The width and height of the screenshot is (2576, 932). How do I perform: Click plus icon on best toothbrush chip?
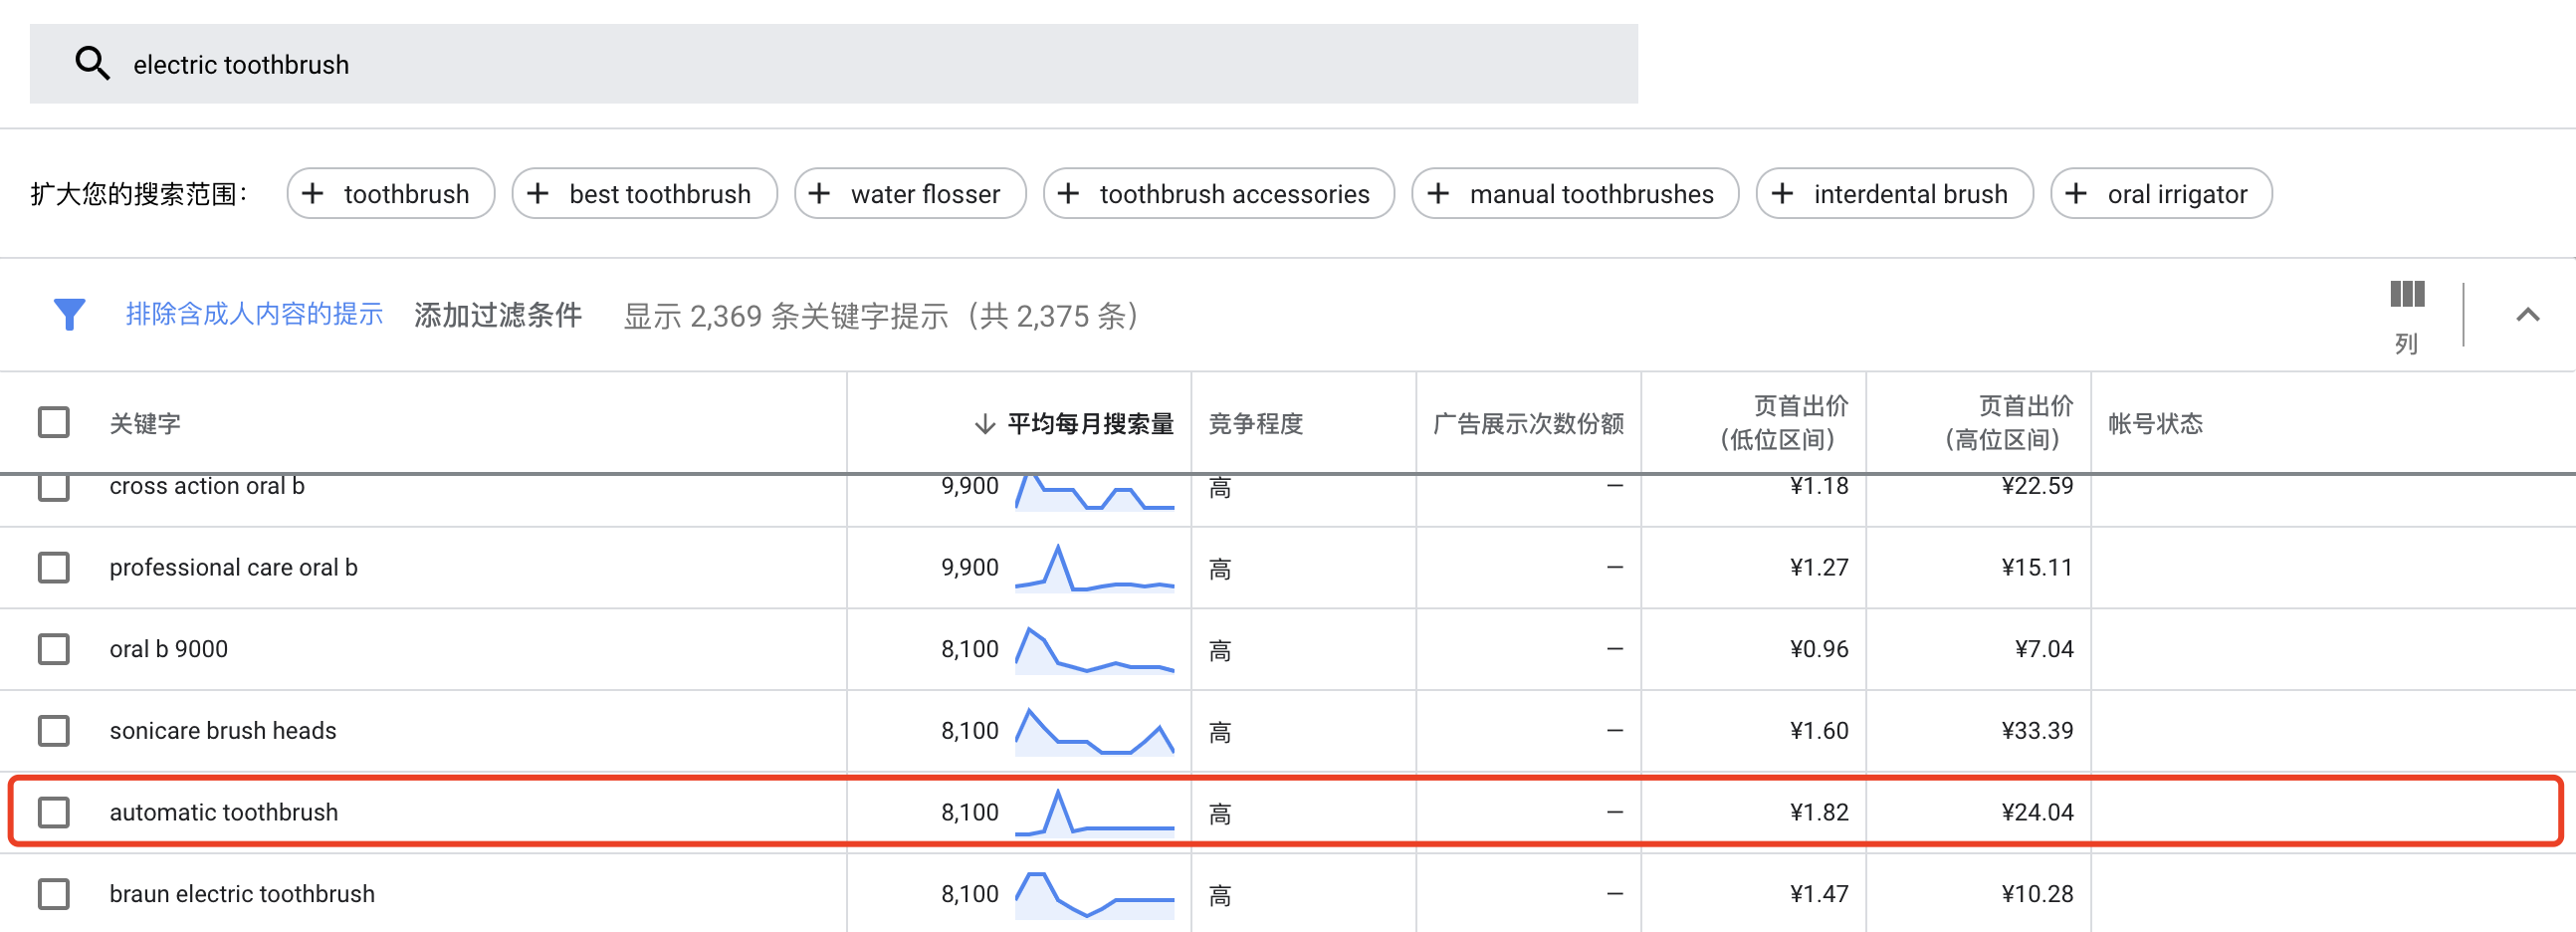click(537, 193)
